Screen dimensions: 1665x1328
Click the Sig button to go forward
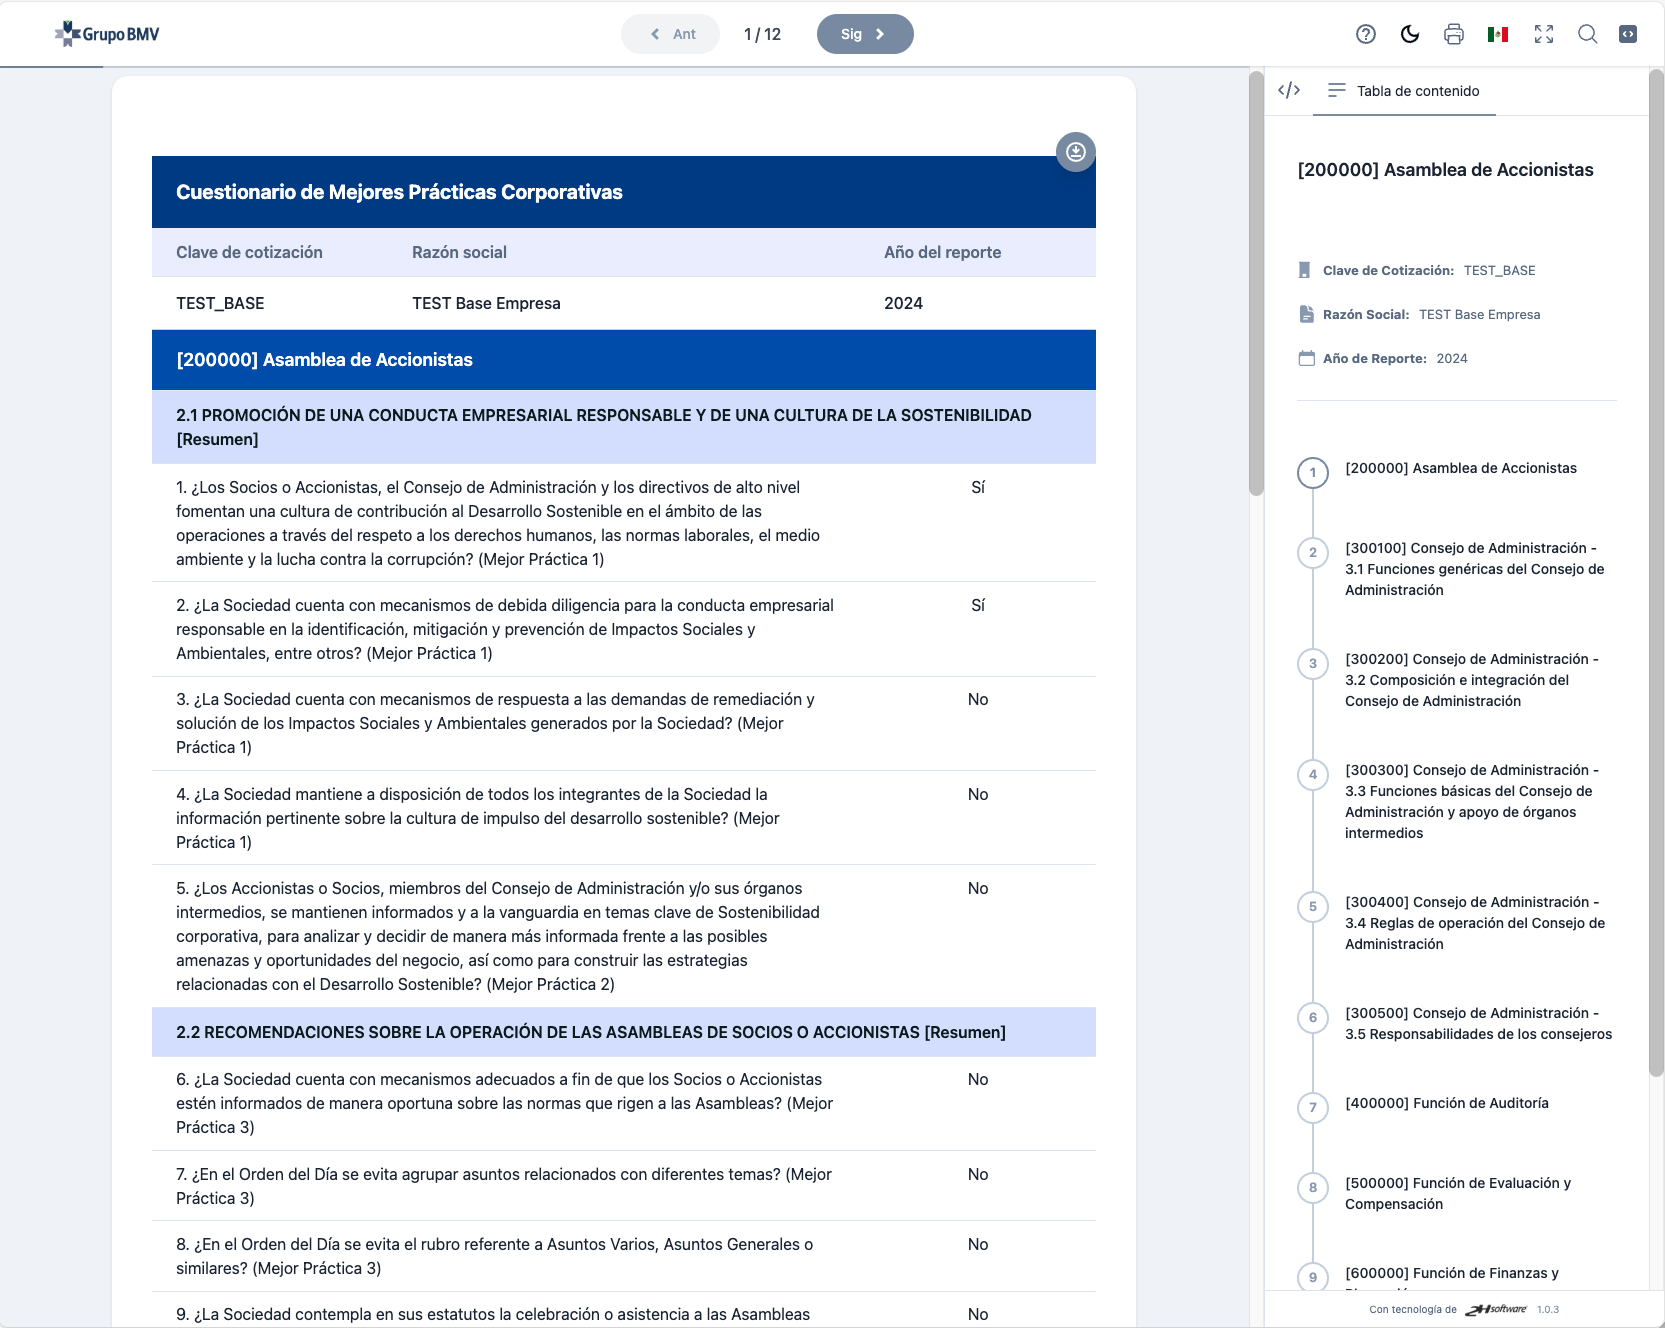point(864,33)
